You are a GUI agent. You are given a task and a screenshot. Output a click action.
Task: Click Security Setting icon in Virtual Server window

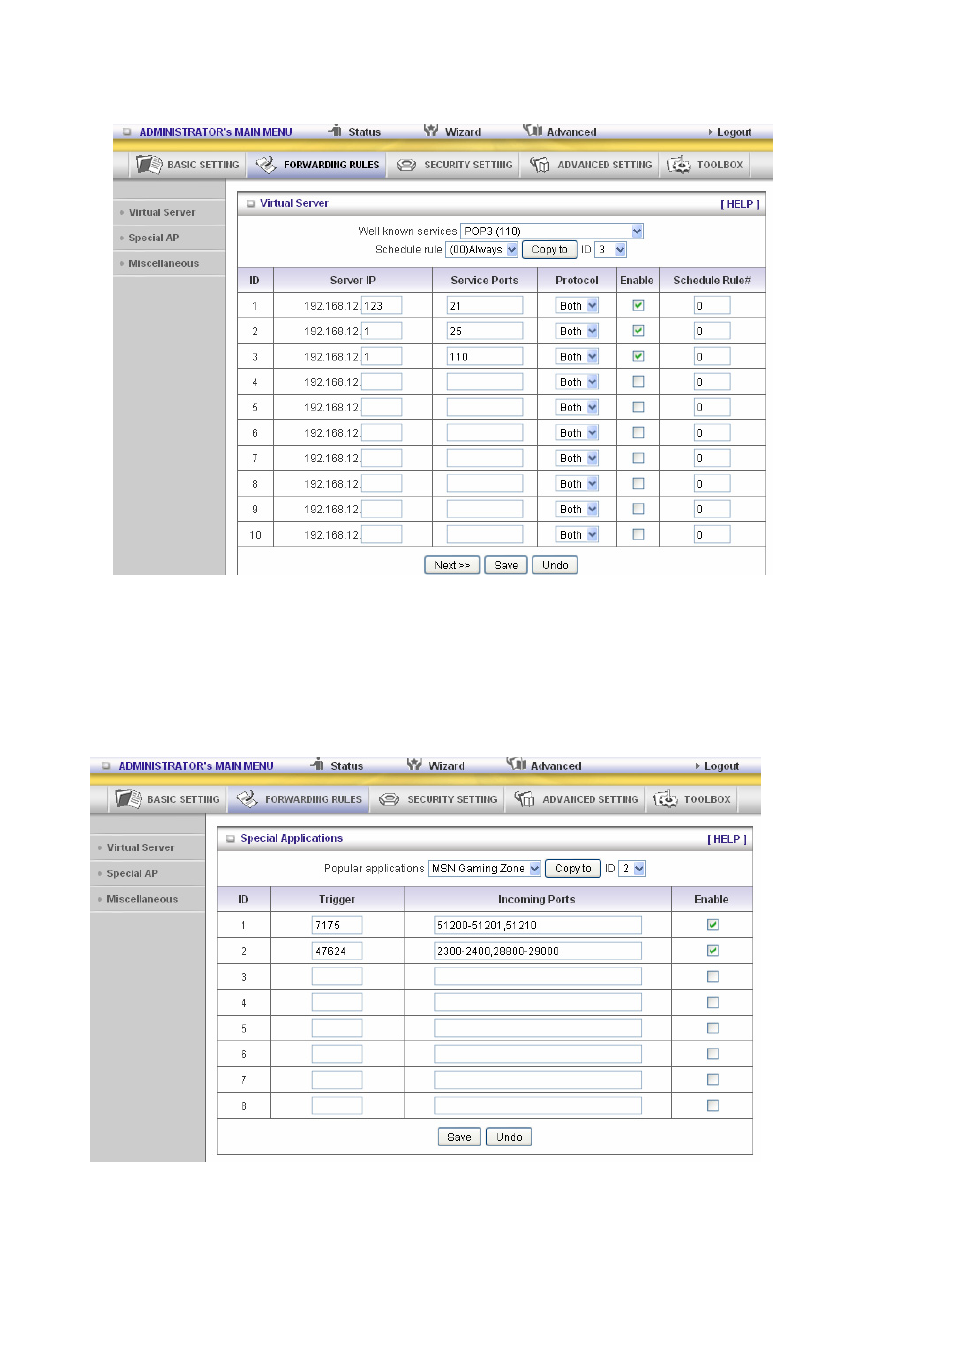(x=406, y=165)
